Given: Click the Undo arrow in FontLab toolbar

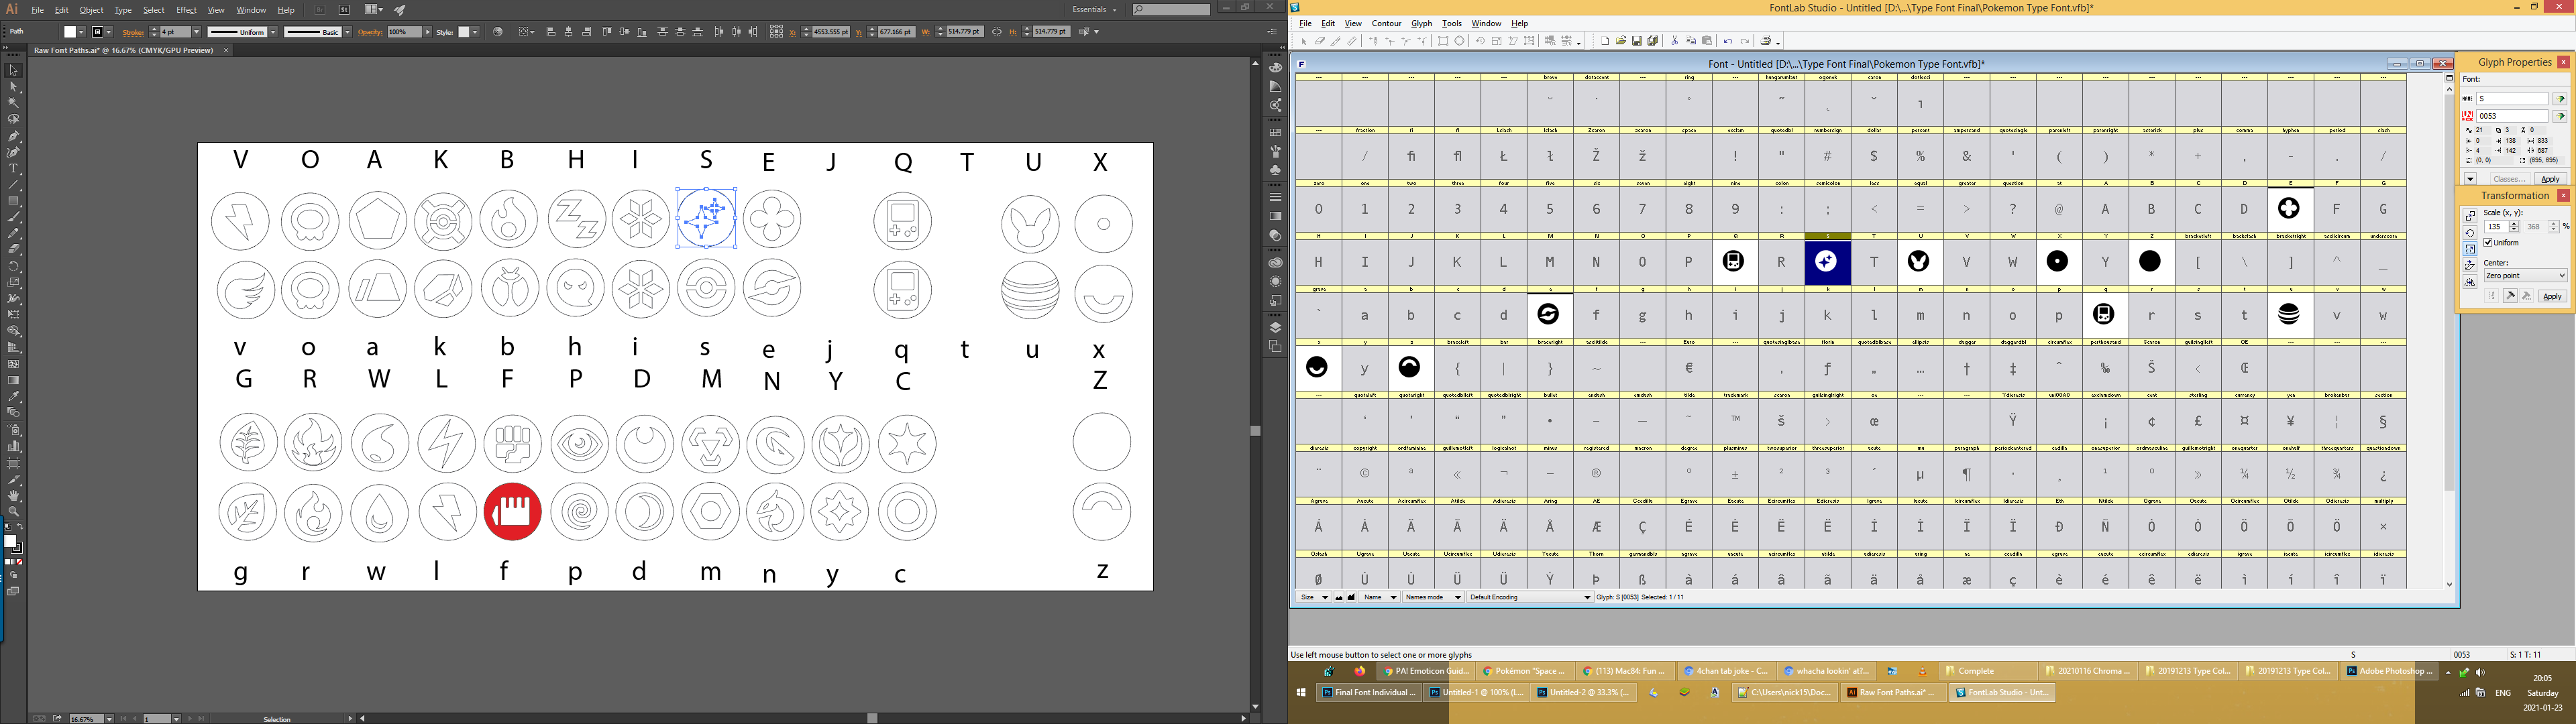Looking at the screenshot, I should [x=1728, y=41].
